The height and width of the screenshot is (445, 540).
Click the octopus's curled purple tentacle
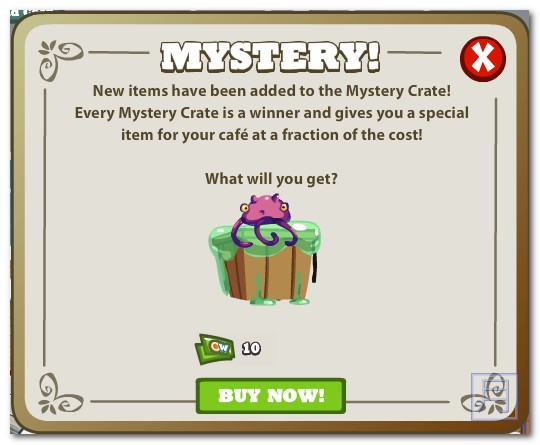pos(272,236)
